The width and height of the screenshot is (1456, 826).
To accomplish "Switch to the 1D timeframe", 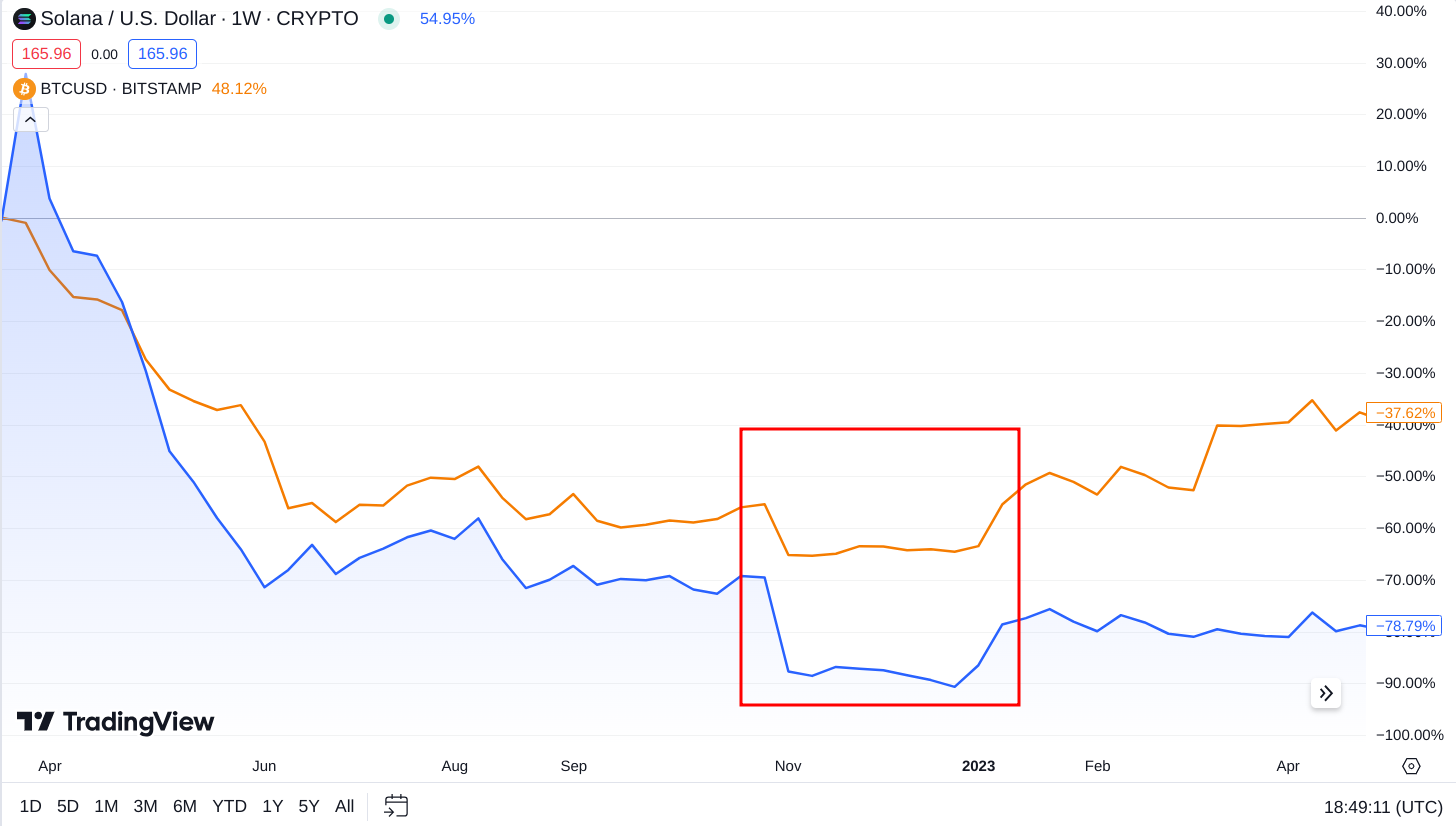I will (30, 805).
